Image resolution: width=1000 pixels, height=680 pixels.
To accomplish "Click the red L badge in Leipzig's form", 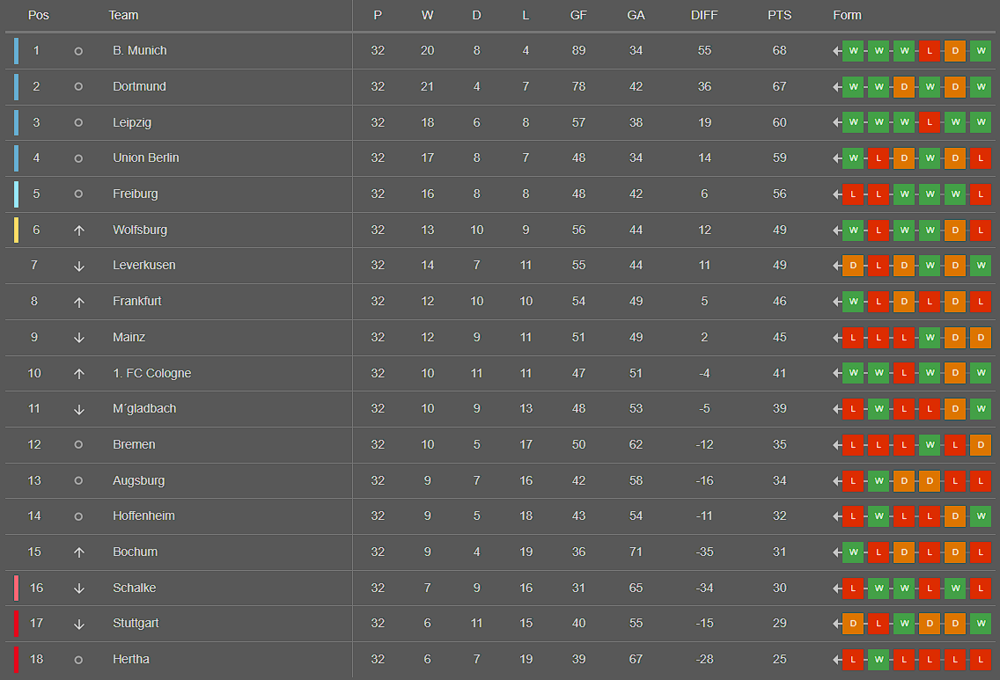I will point(930,123).
